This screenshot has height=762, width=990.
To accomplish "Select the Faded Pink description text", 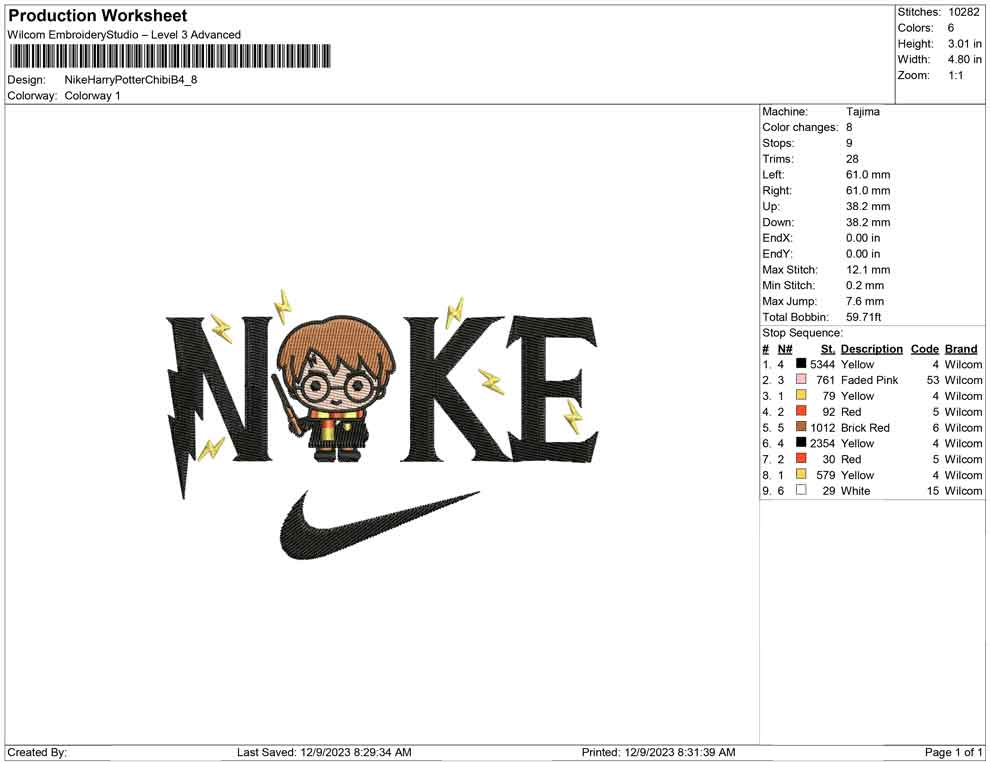I will pyautogui.click(x=869, y=380).
